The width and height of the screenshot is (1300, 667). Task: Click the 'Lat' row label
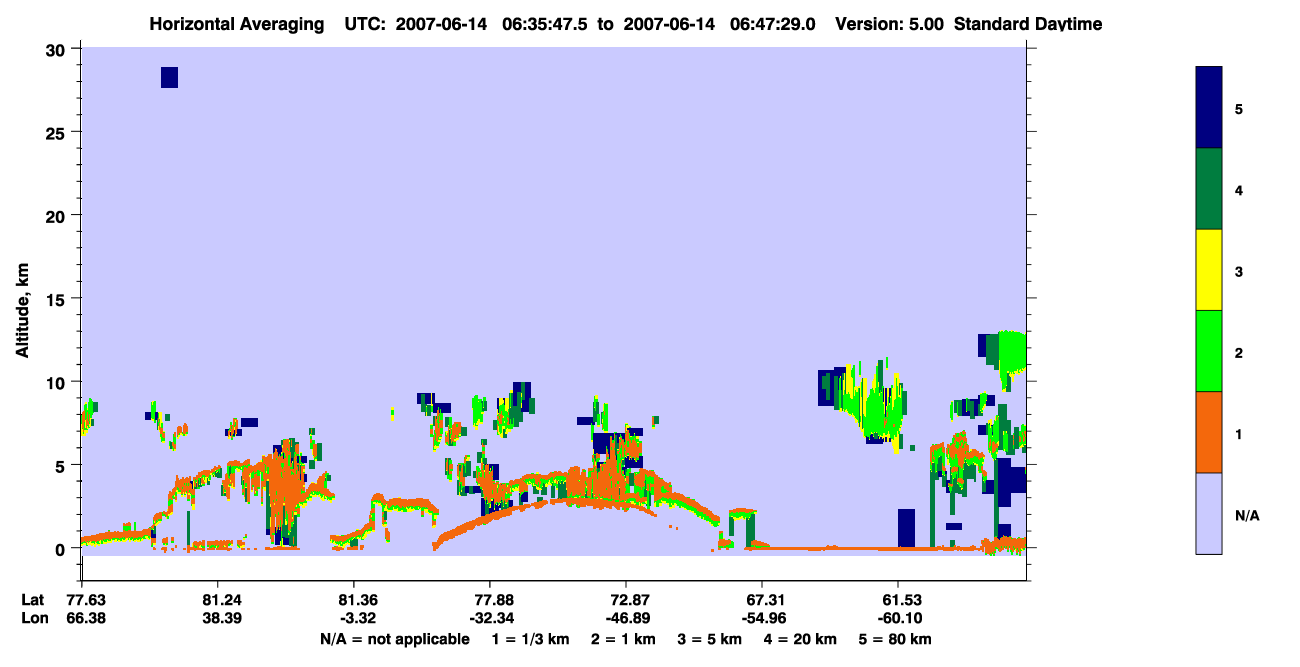tap(32, 600)
